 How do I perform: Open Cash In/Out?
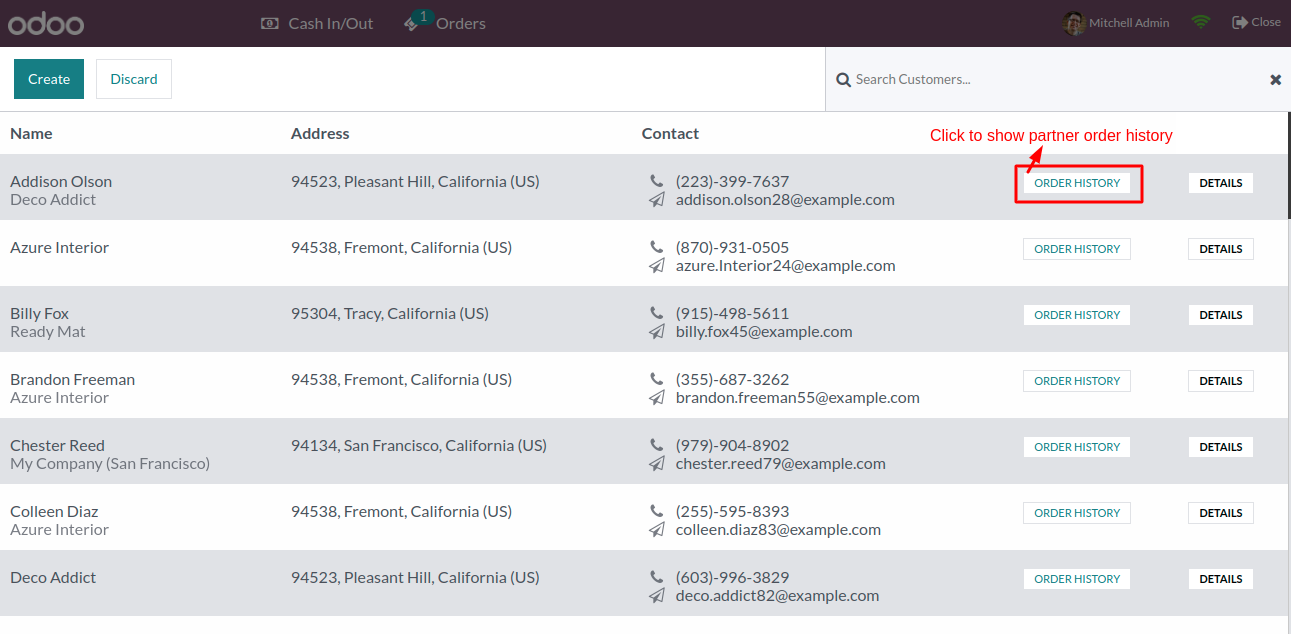(x=317, y=23)
